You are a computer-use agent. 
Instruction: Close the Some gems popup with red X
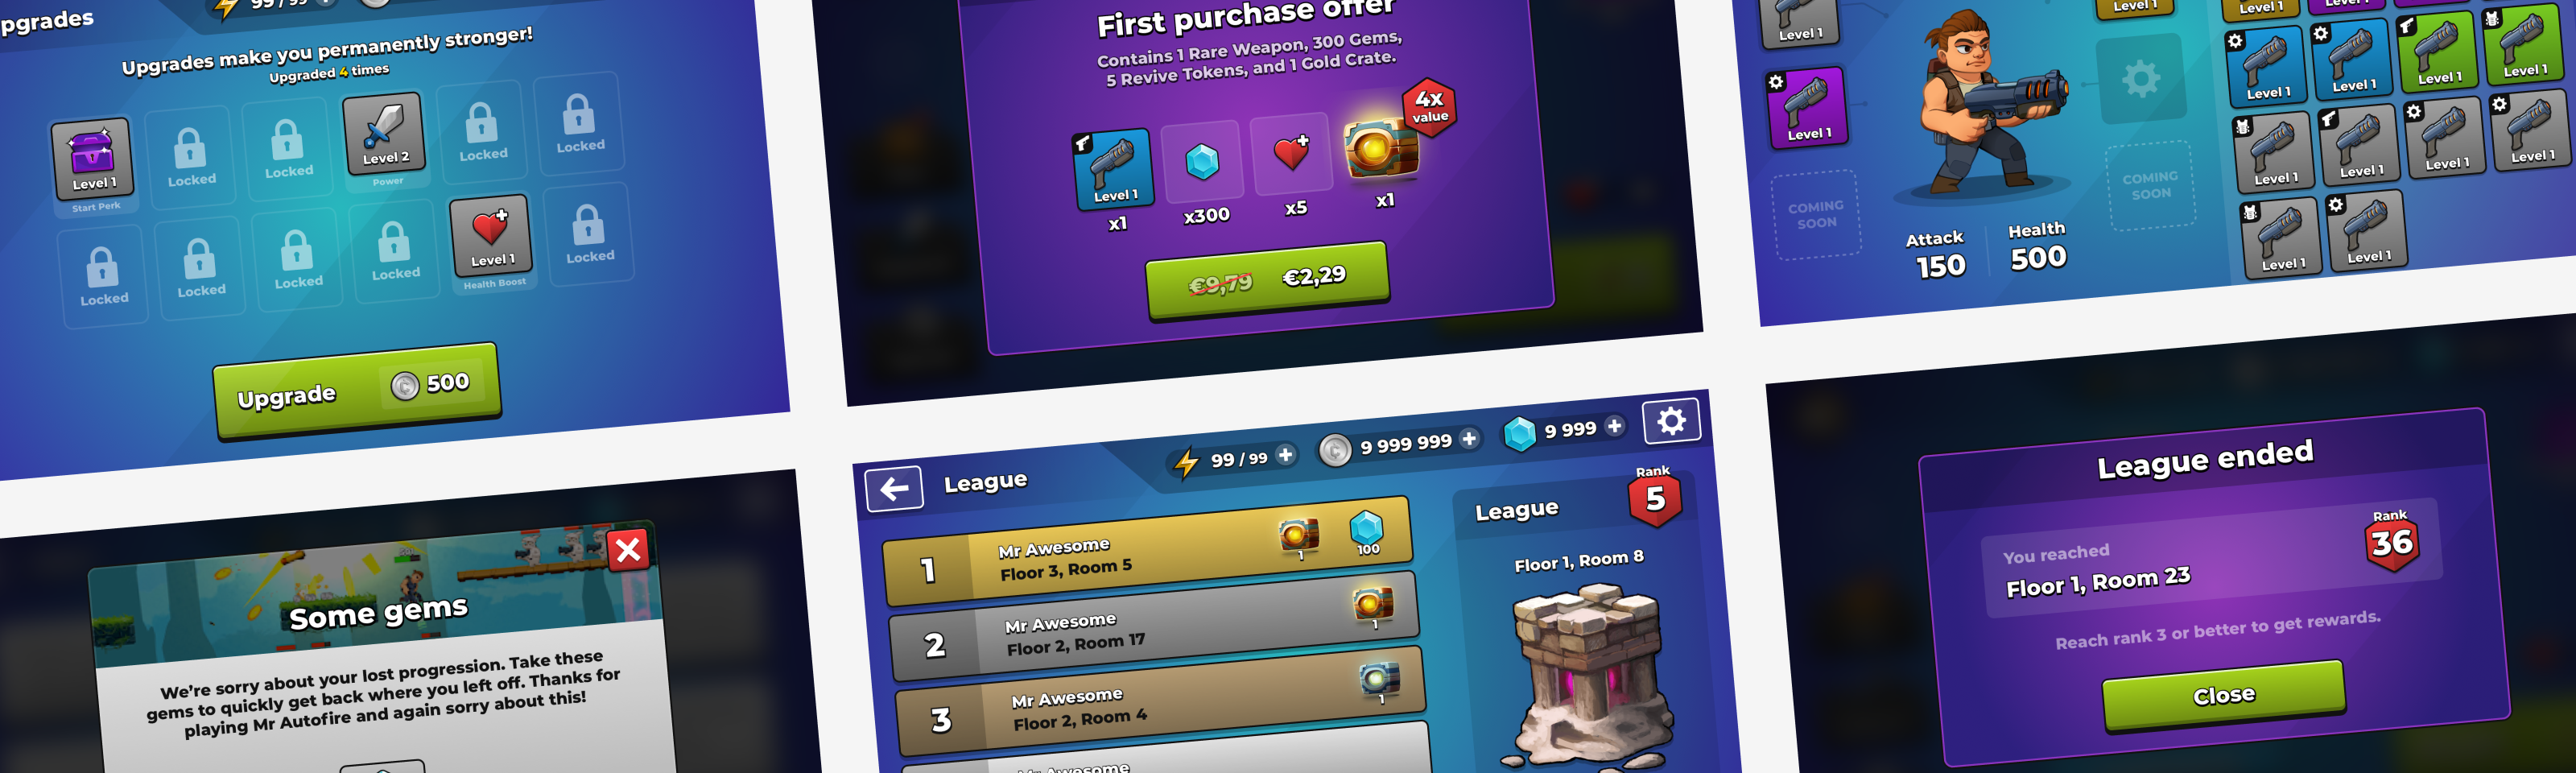click(628, 549)
